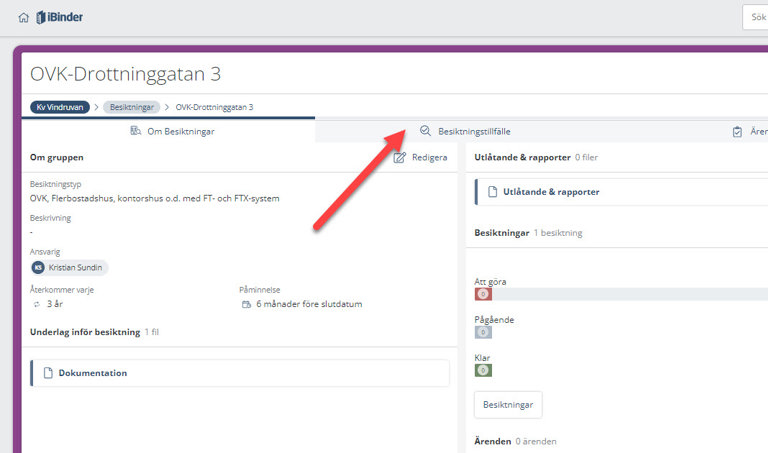Click the recurrence icon beside 3 år

(36, 304)
